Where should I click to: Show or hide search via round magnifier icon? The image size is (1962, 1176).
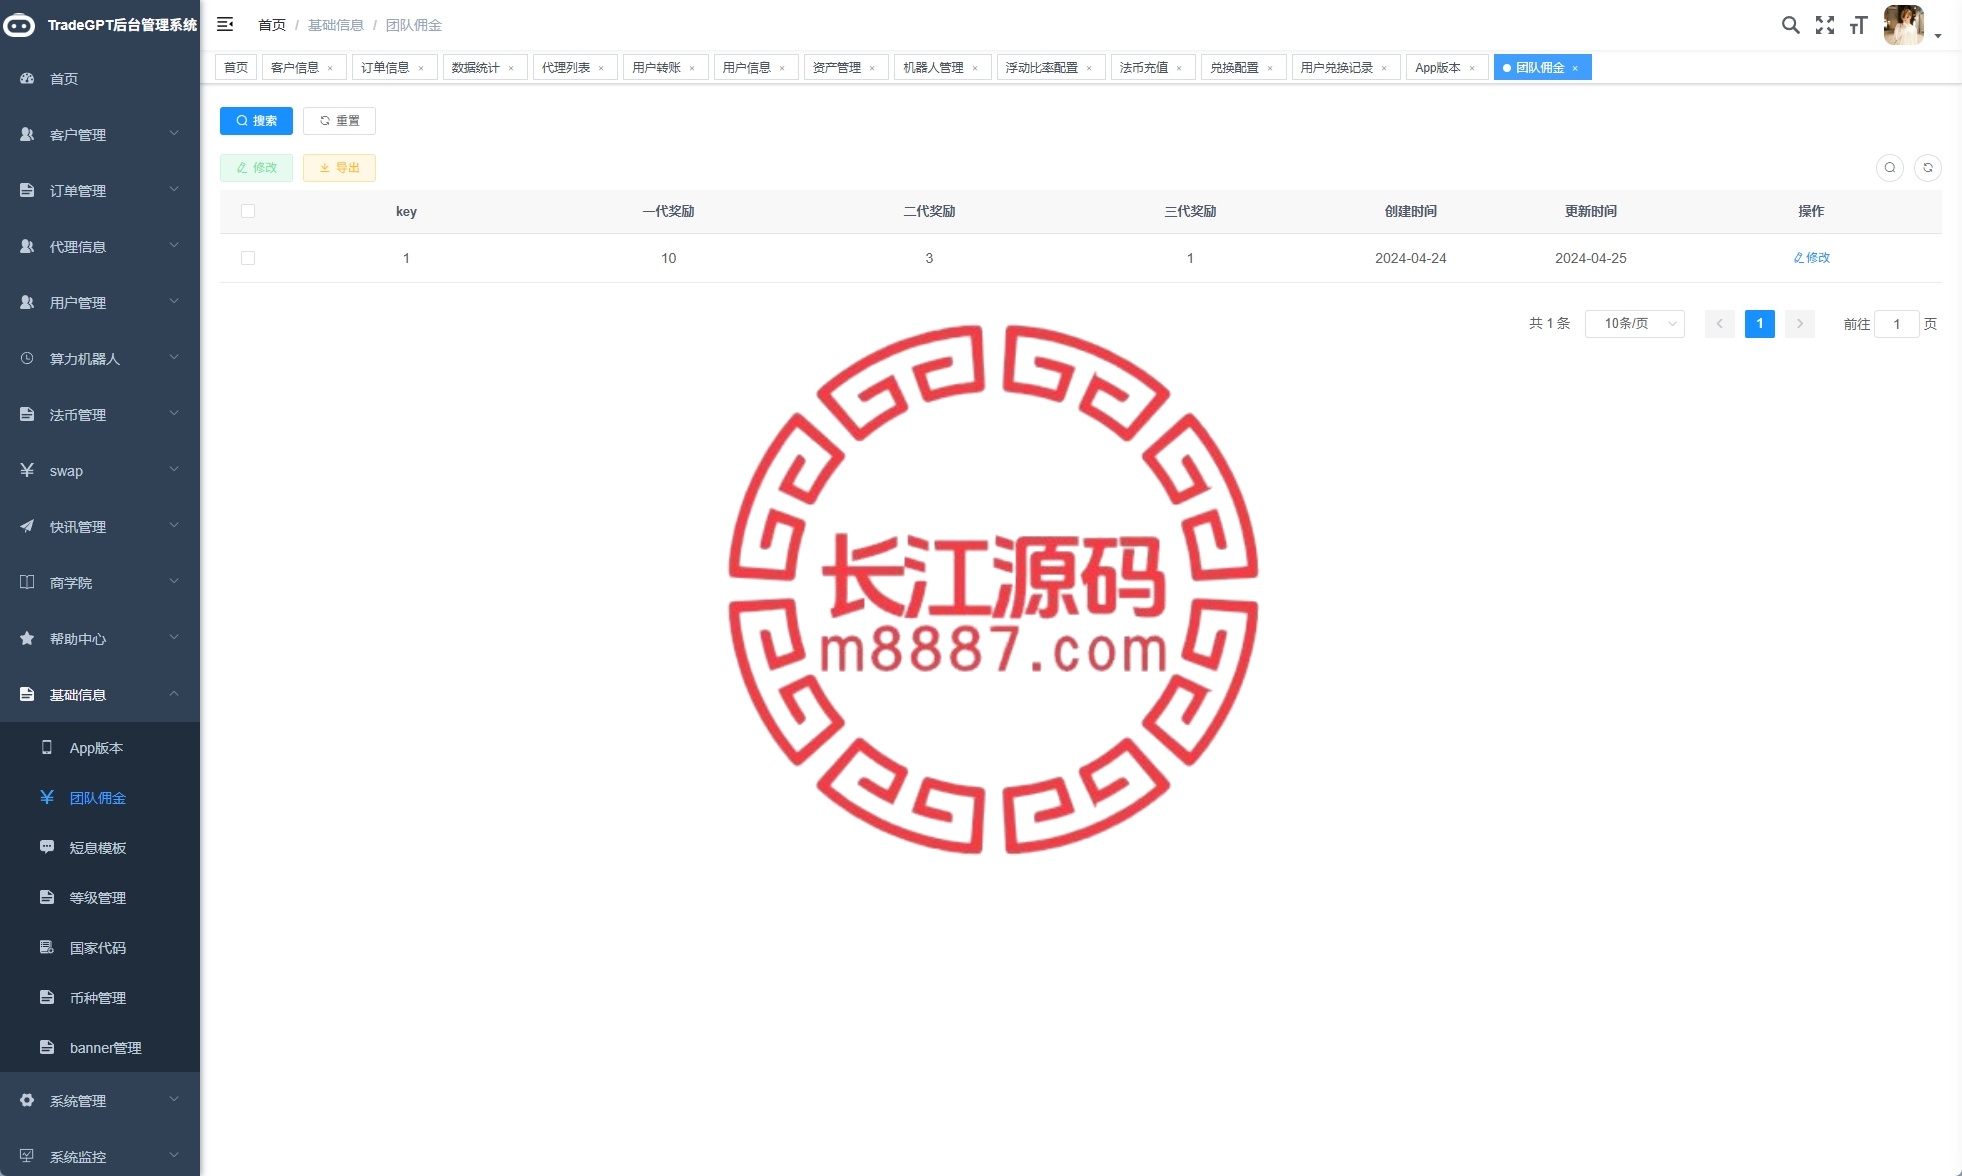[x=1890, y=168]
